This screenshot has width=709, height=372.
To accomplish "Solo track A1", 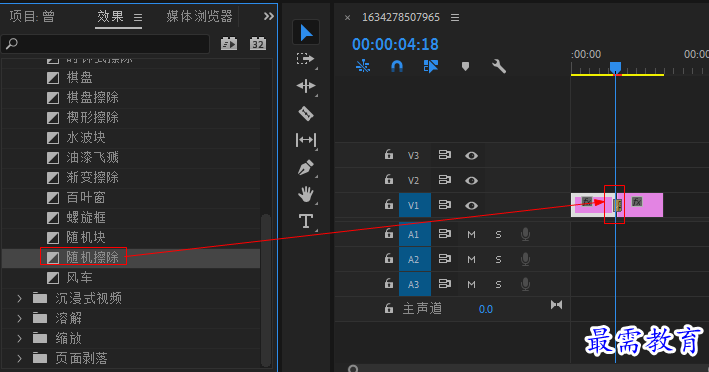I will (498, 234).
